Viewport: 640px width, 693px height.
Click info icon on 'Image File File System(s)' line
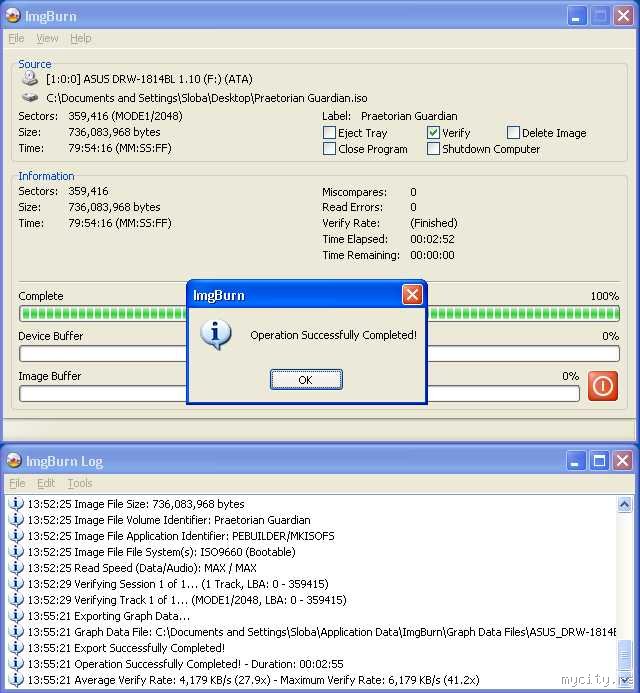[x=15, y=552]
